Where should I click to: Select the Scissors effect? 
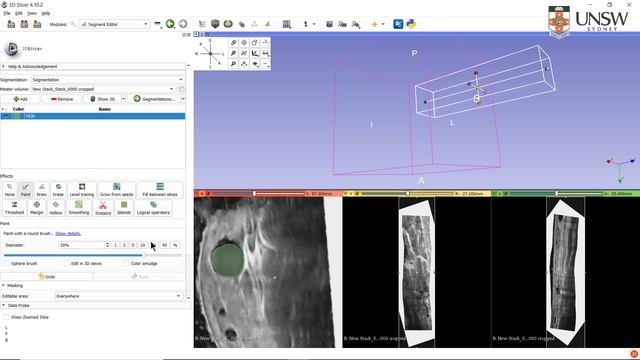click(103, 208)
